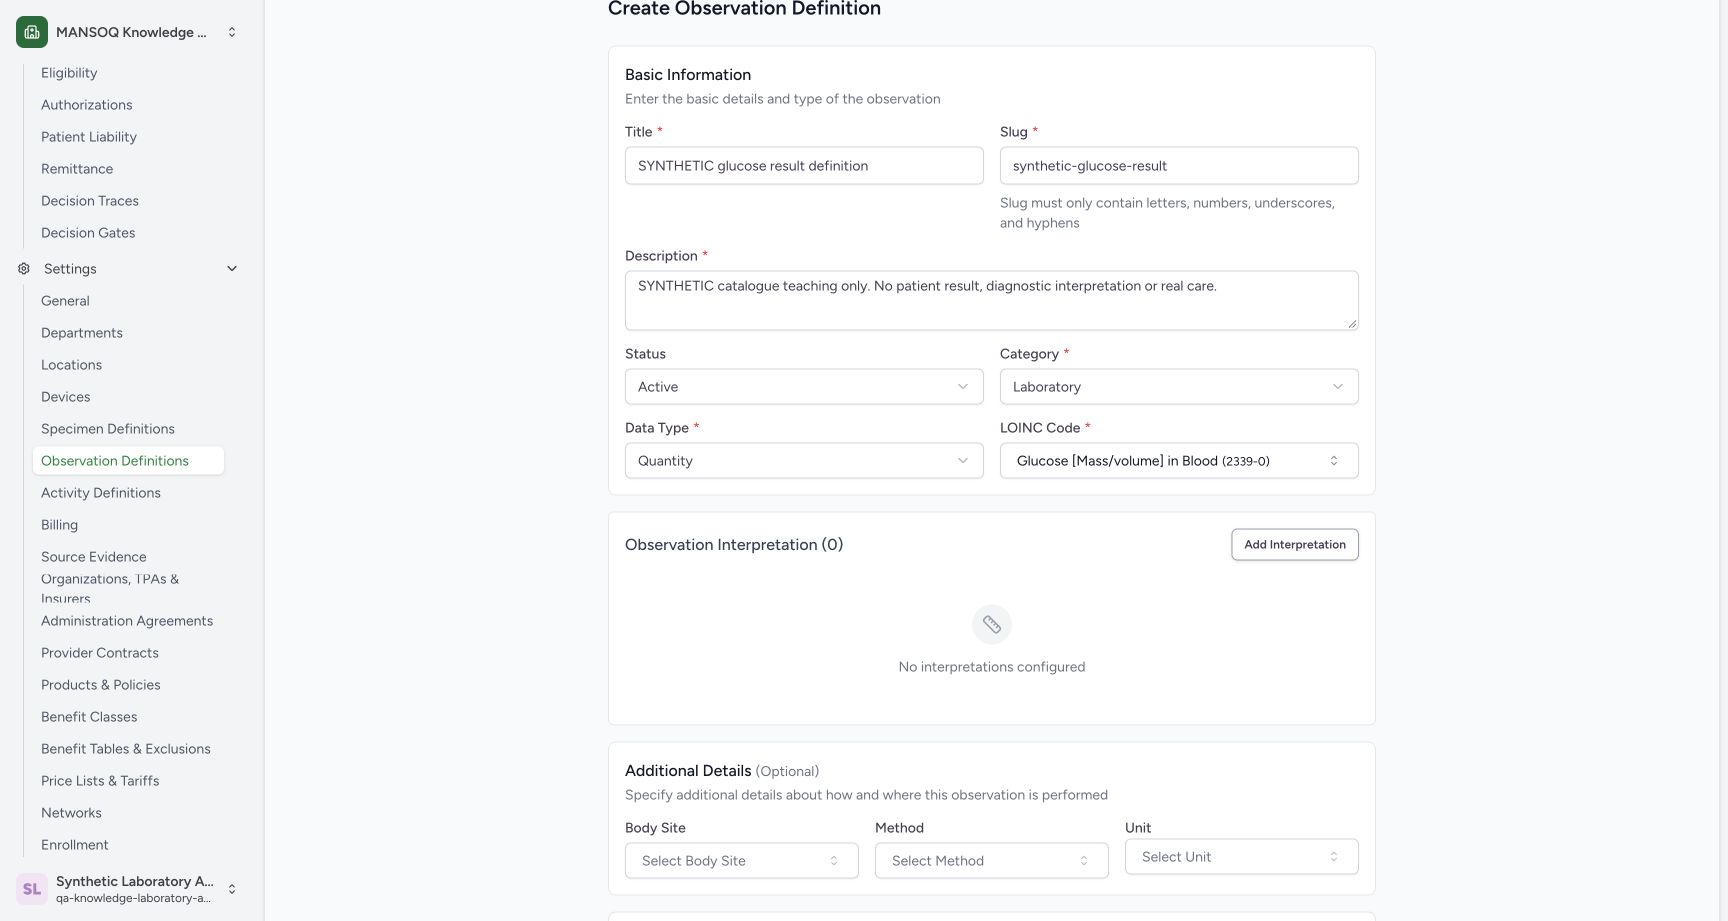
Task: Open Networks page
Action: click(71, 813)
